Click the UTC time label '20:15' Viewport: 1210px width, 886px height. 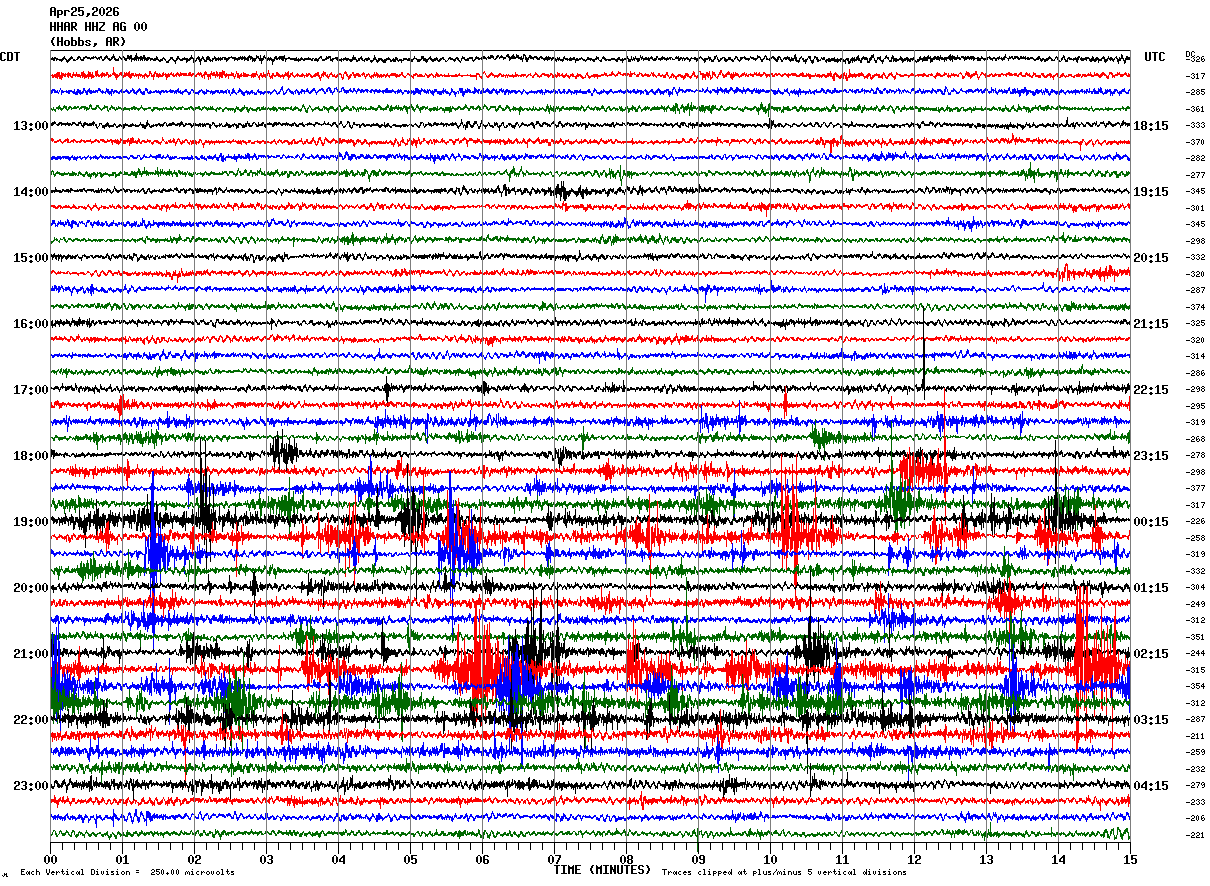(x=1151, y=258)
